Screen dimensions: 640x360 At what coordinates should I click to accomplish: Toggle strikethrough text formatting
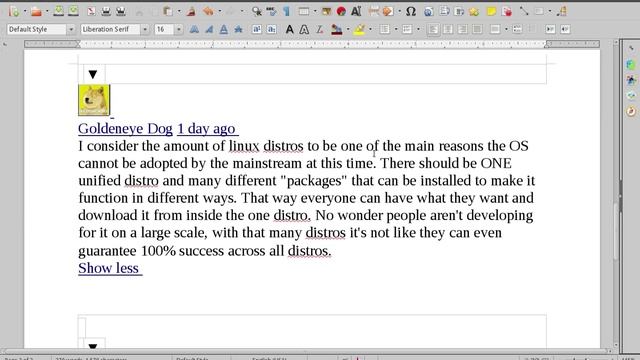(238, 29)
